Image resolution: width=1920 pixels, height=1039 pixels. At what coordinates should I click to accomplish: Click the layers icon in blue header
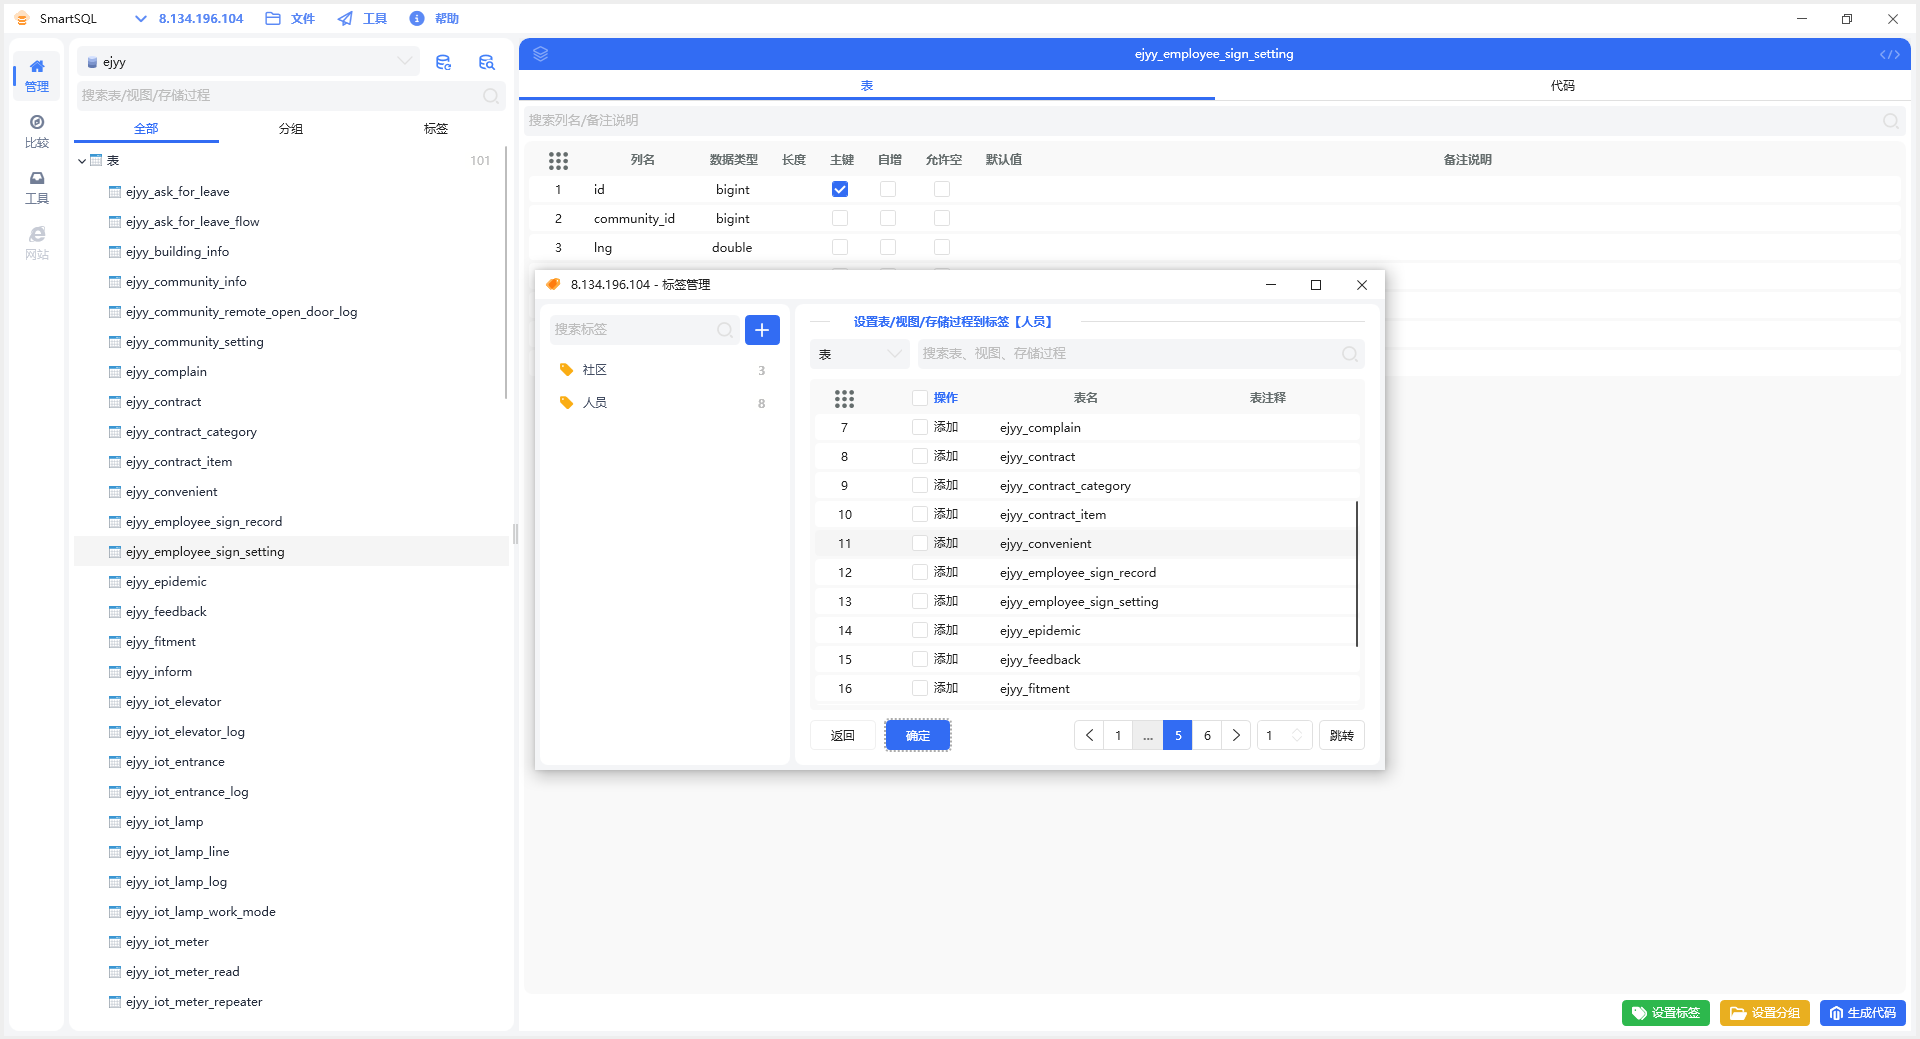pos(541,54)
